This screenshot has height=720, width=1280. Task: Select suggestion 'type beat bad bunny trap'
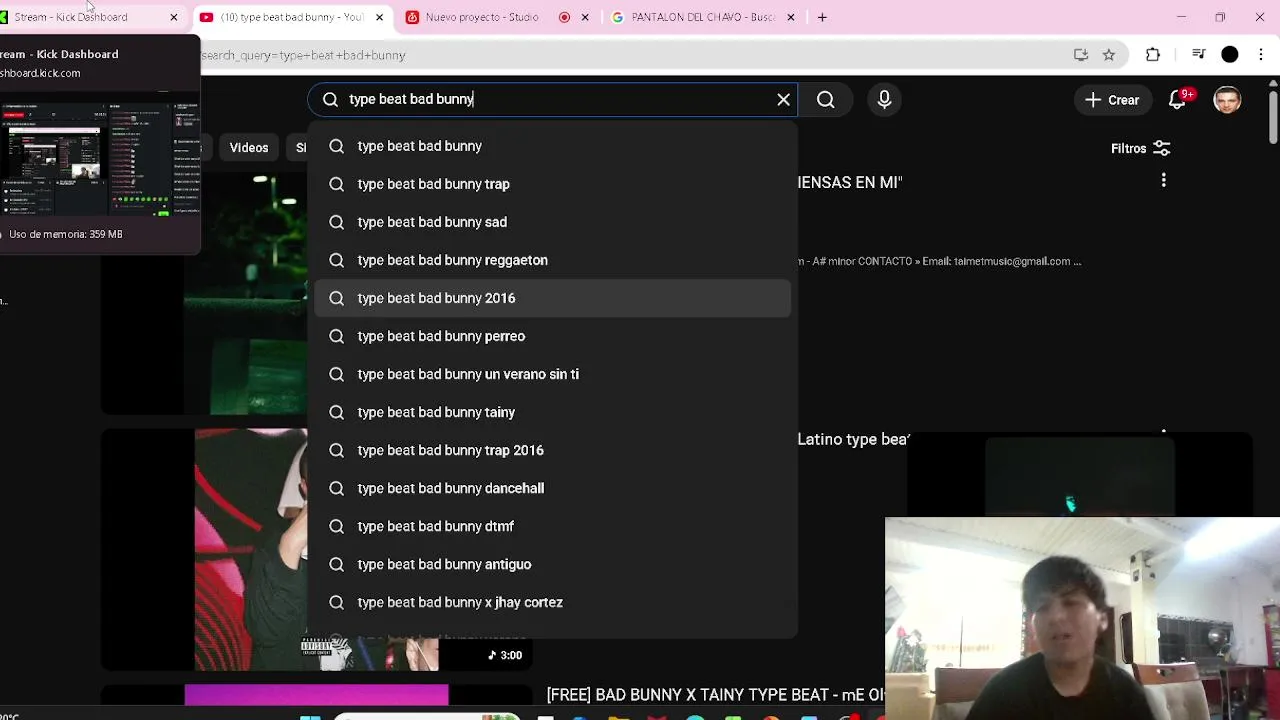552,184
